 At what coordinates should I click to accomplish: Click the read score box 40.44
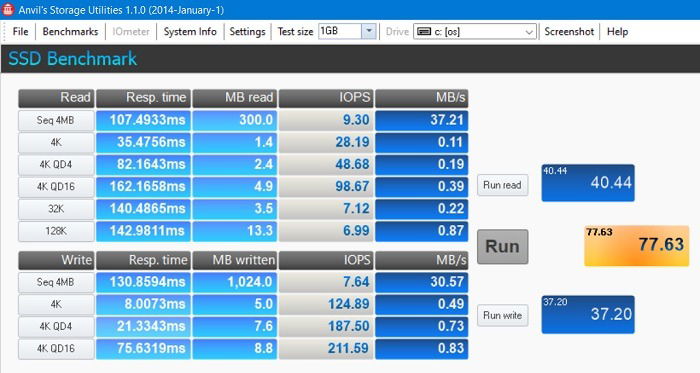pyautogui.click(x=588, y=183)
